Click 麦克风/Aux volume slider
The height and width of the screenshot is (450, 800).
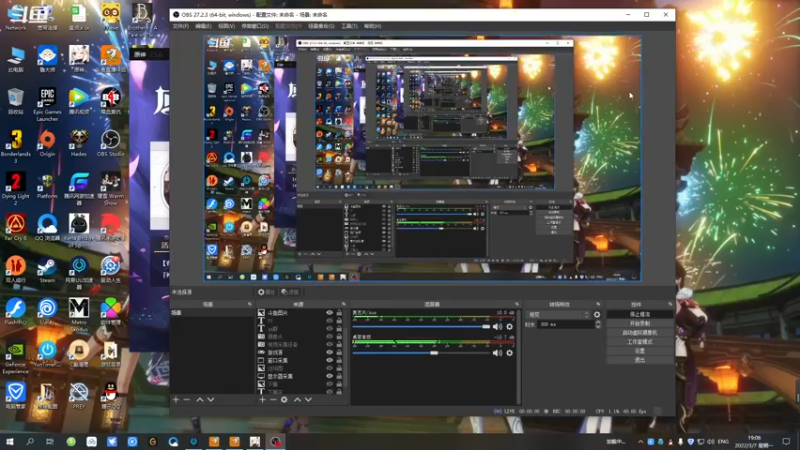[421, 327]
